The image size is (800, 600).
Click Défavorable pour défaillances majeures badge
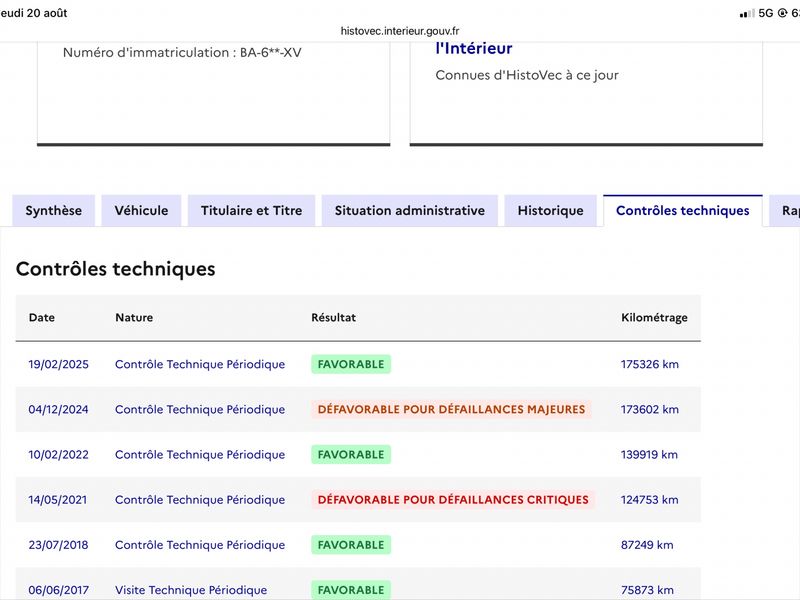coord(452,409)
